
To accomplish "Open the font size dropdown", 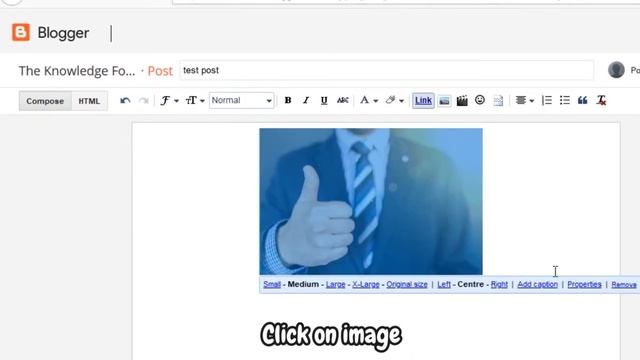I will click(x=195, y=100).
